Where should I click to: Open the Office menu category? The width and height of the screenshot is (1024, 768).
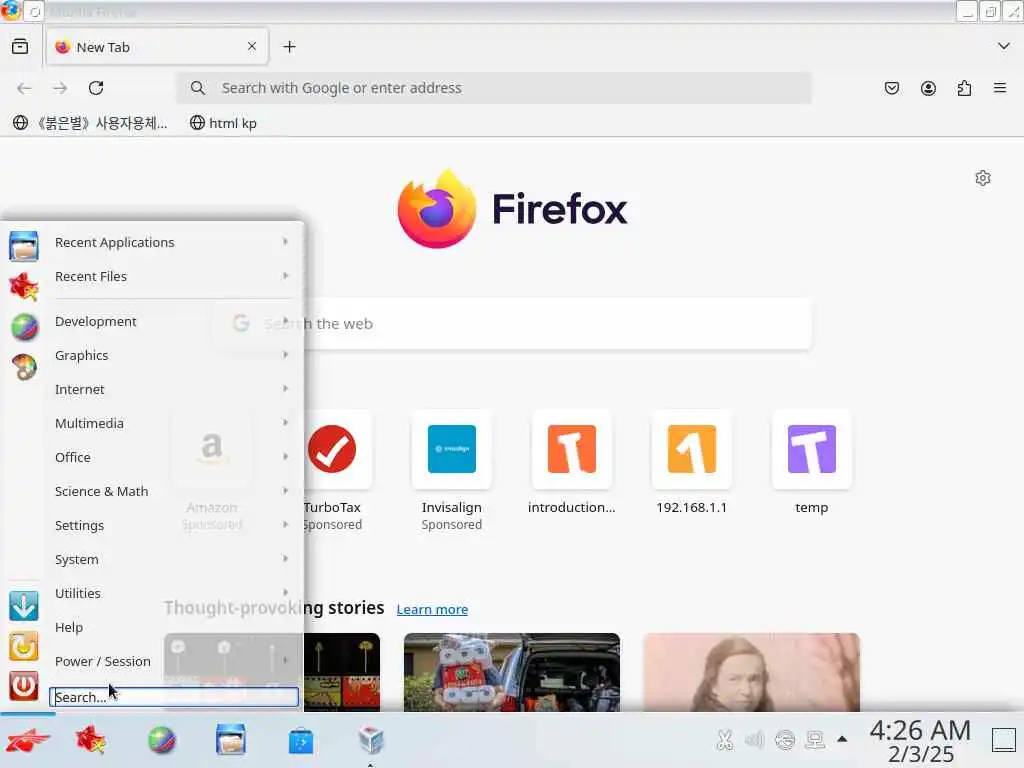[173, 457]
